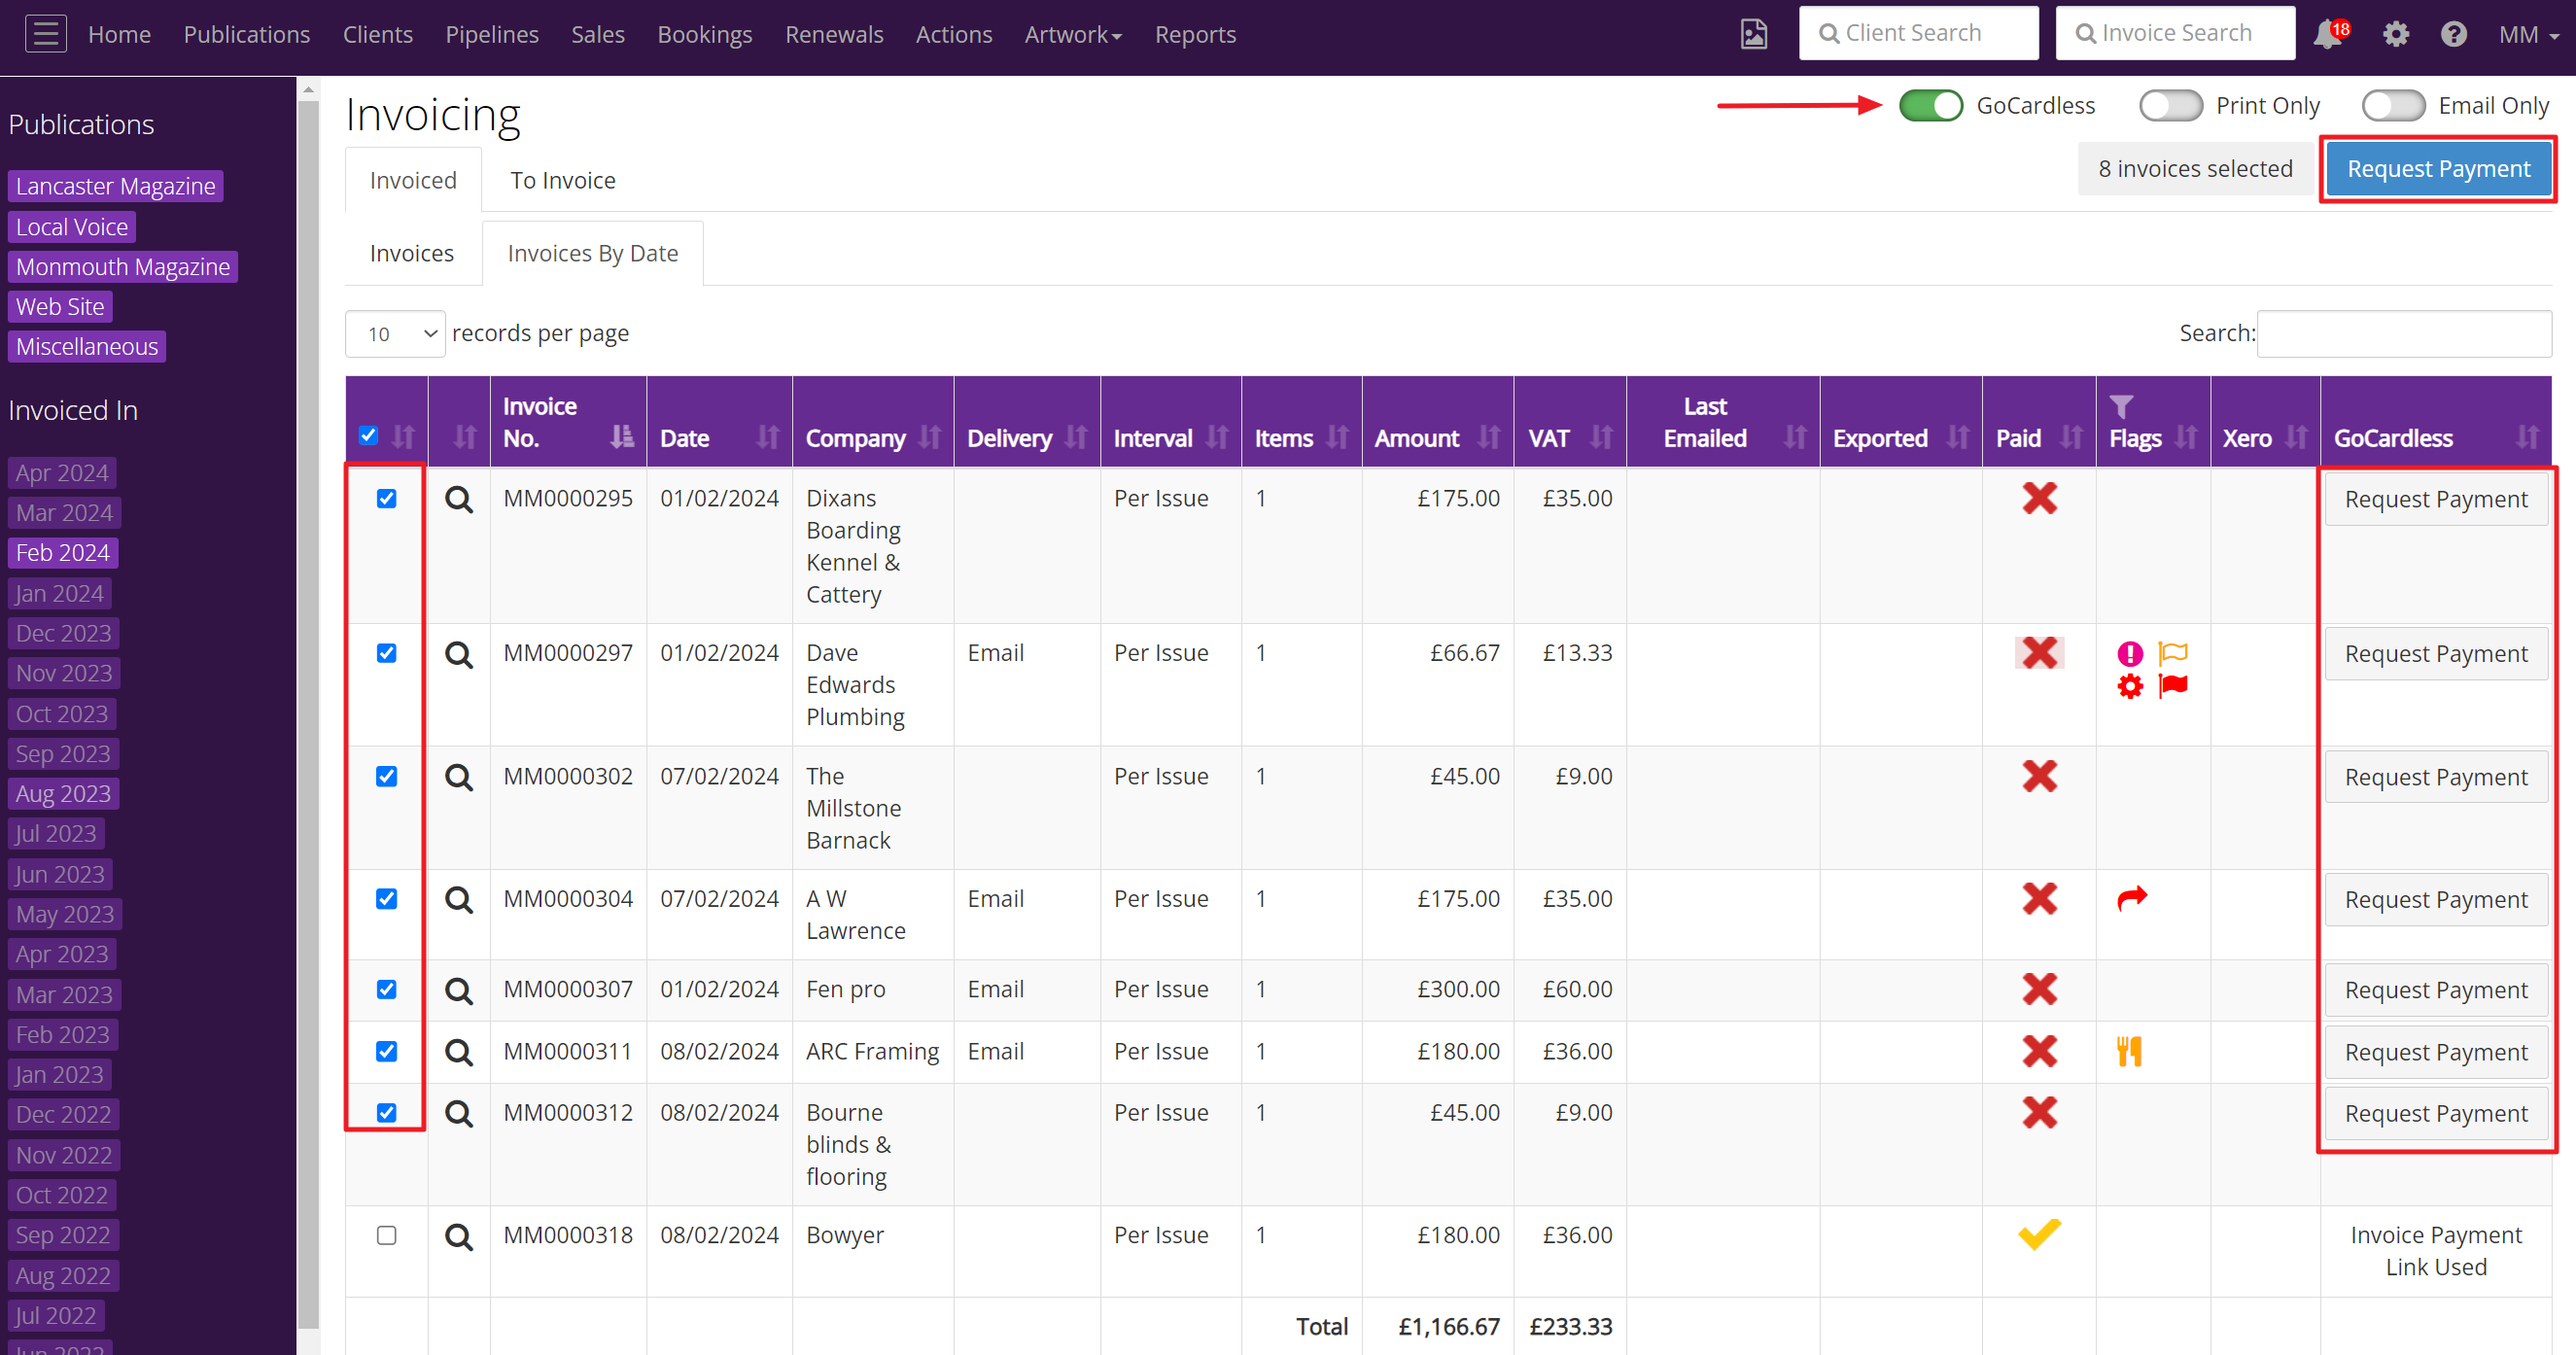Screen dimensions: 2576x1355
Task: Uncheck the MM0000312 row checkbox
Action: [386, 1112]
